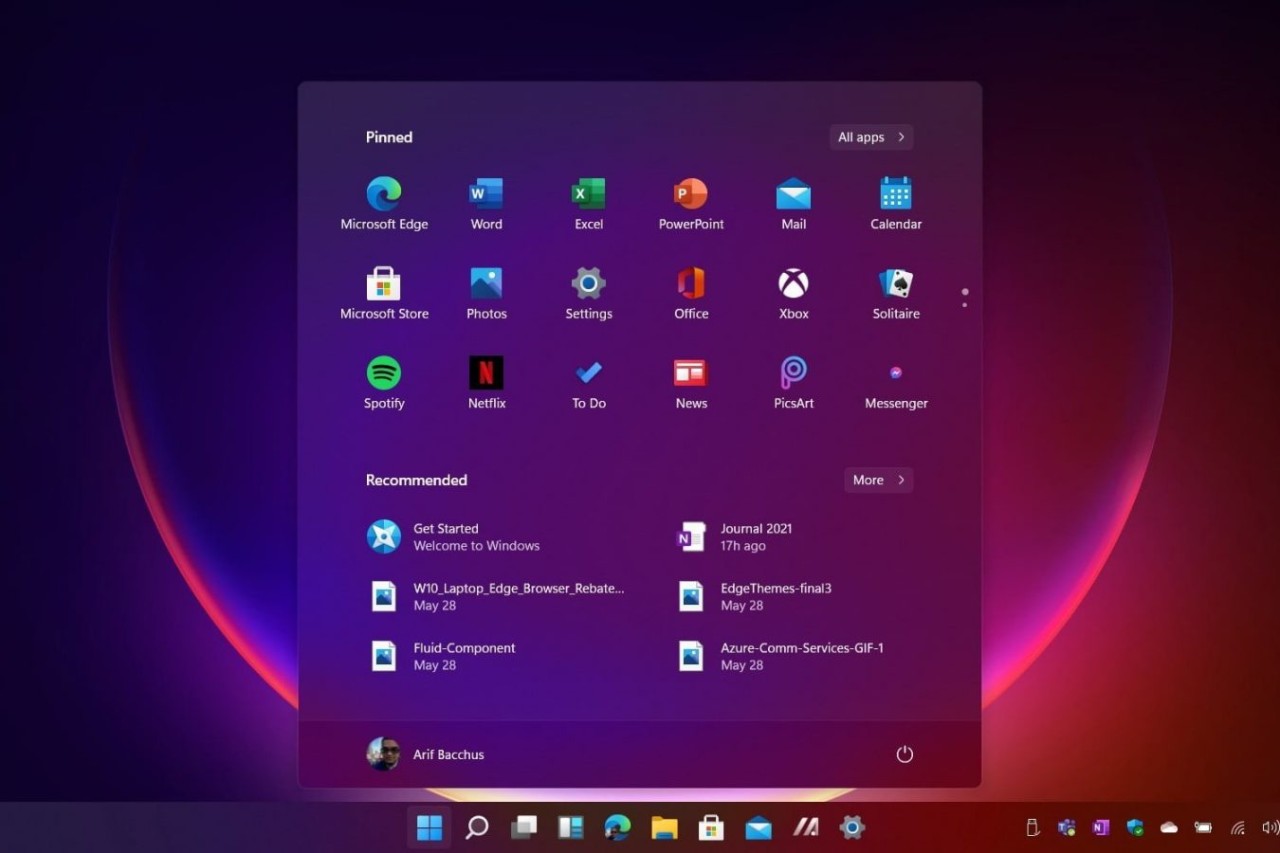Open Microsoft Teams from the system tray
Screen dimensions: 1280x853
pyautogui.click(x=1065, y=828)
